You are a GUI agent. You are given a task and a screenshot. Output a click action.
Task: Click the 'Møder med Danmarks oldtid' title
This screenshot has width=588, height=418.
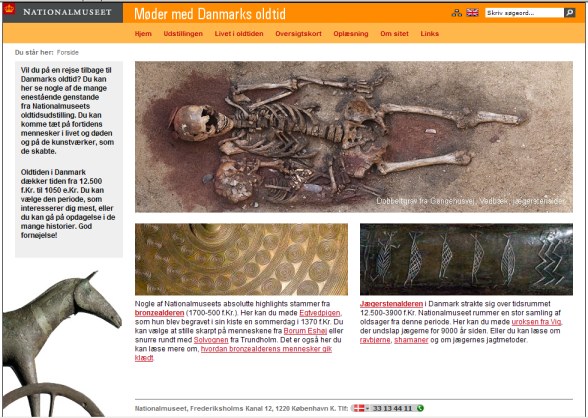pos(210,14)
